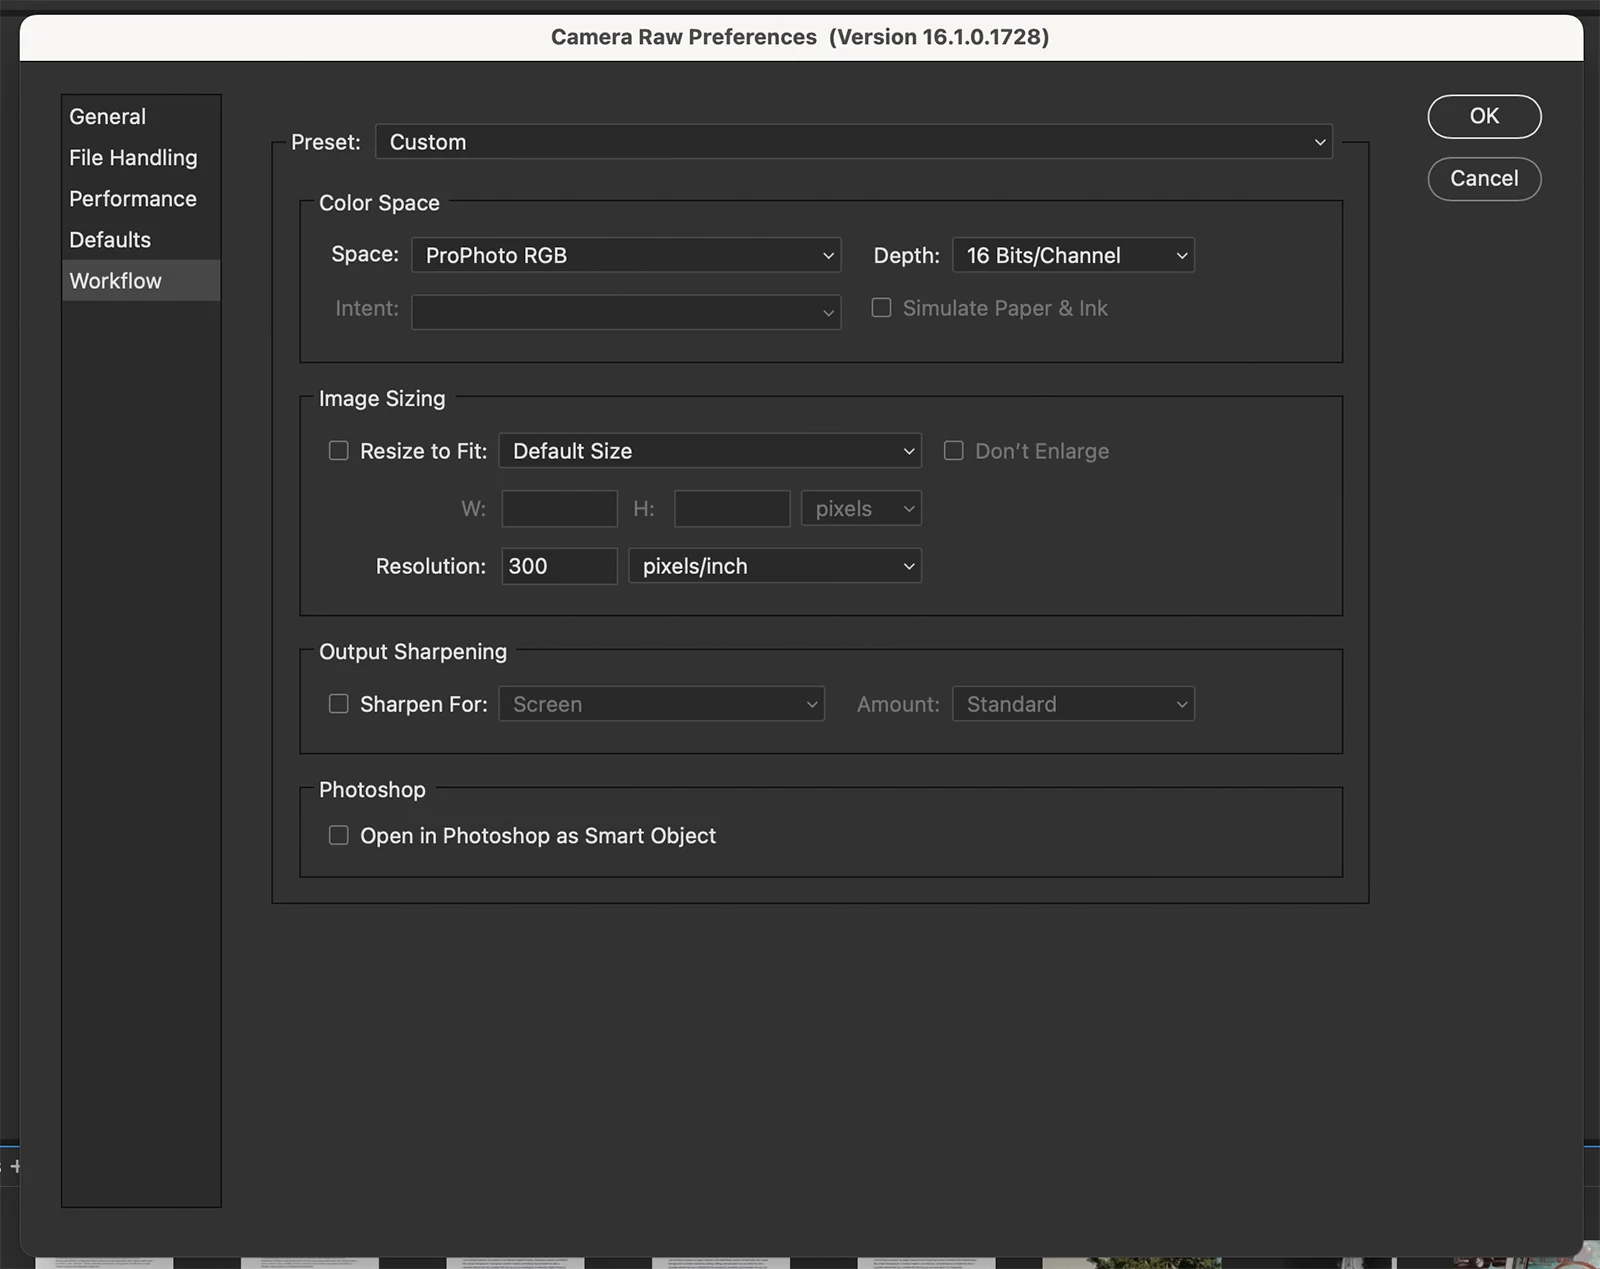Select the Defaults section in sidebar

[140, 240]
